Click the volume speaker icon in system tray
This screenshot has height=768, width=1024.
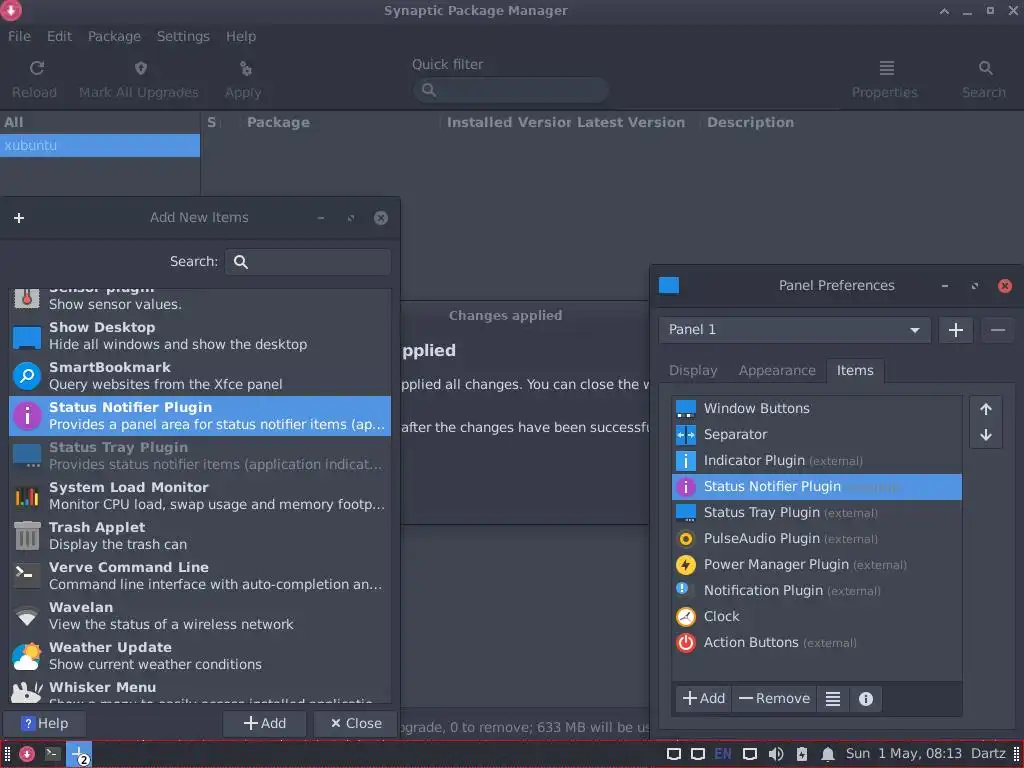(776, 754)
